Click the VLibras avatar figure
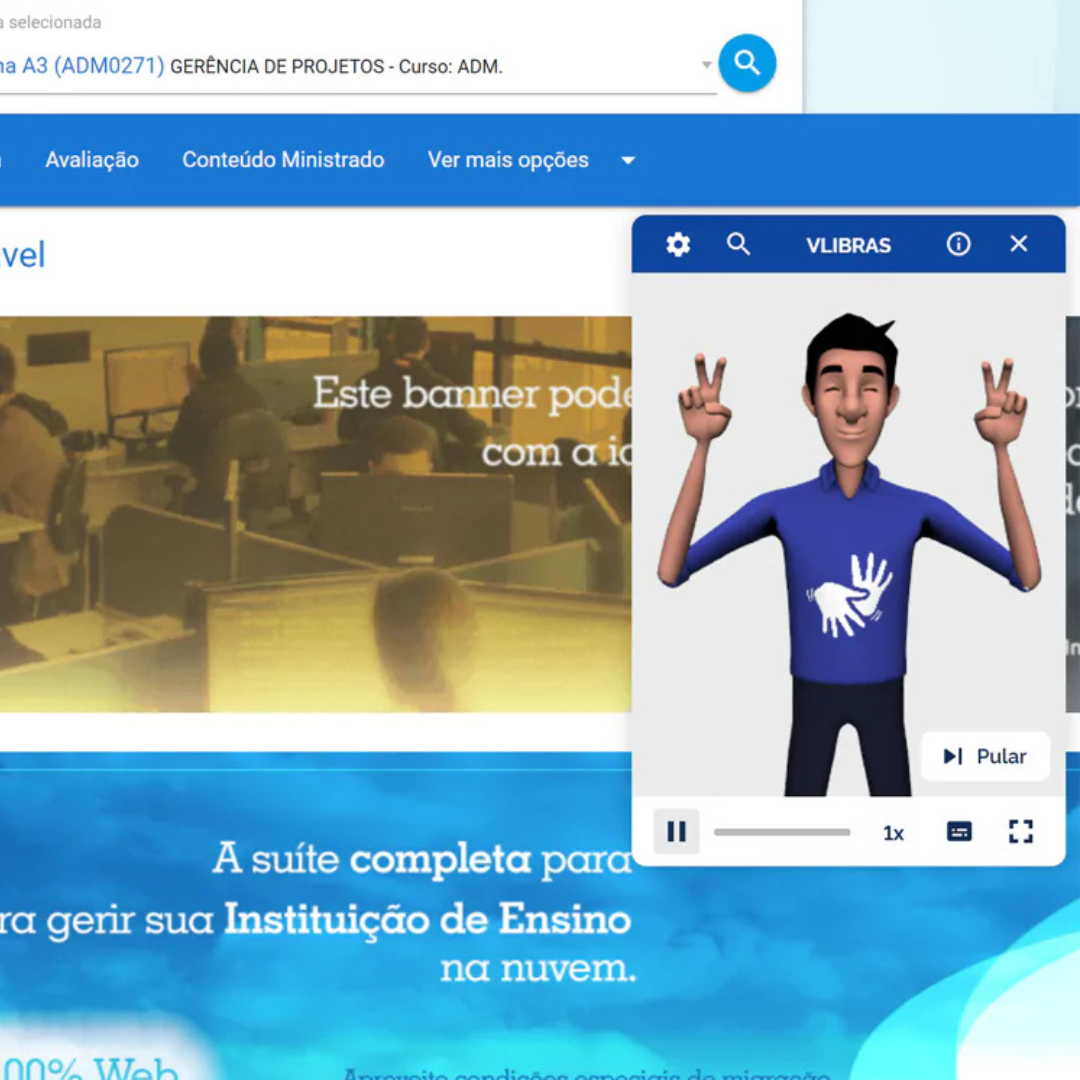The height and width of the screenshot is (1080, 1080). pos(849,554)
